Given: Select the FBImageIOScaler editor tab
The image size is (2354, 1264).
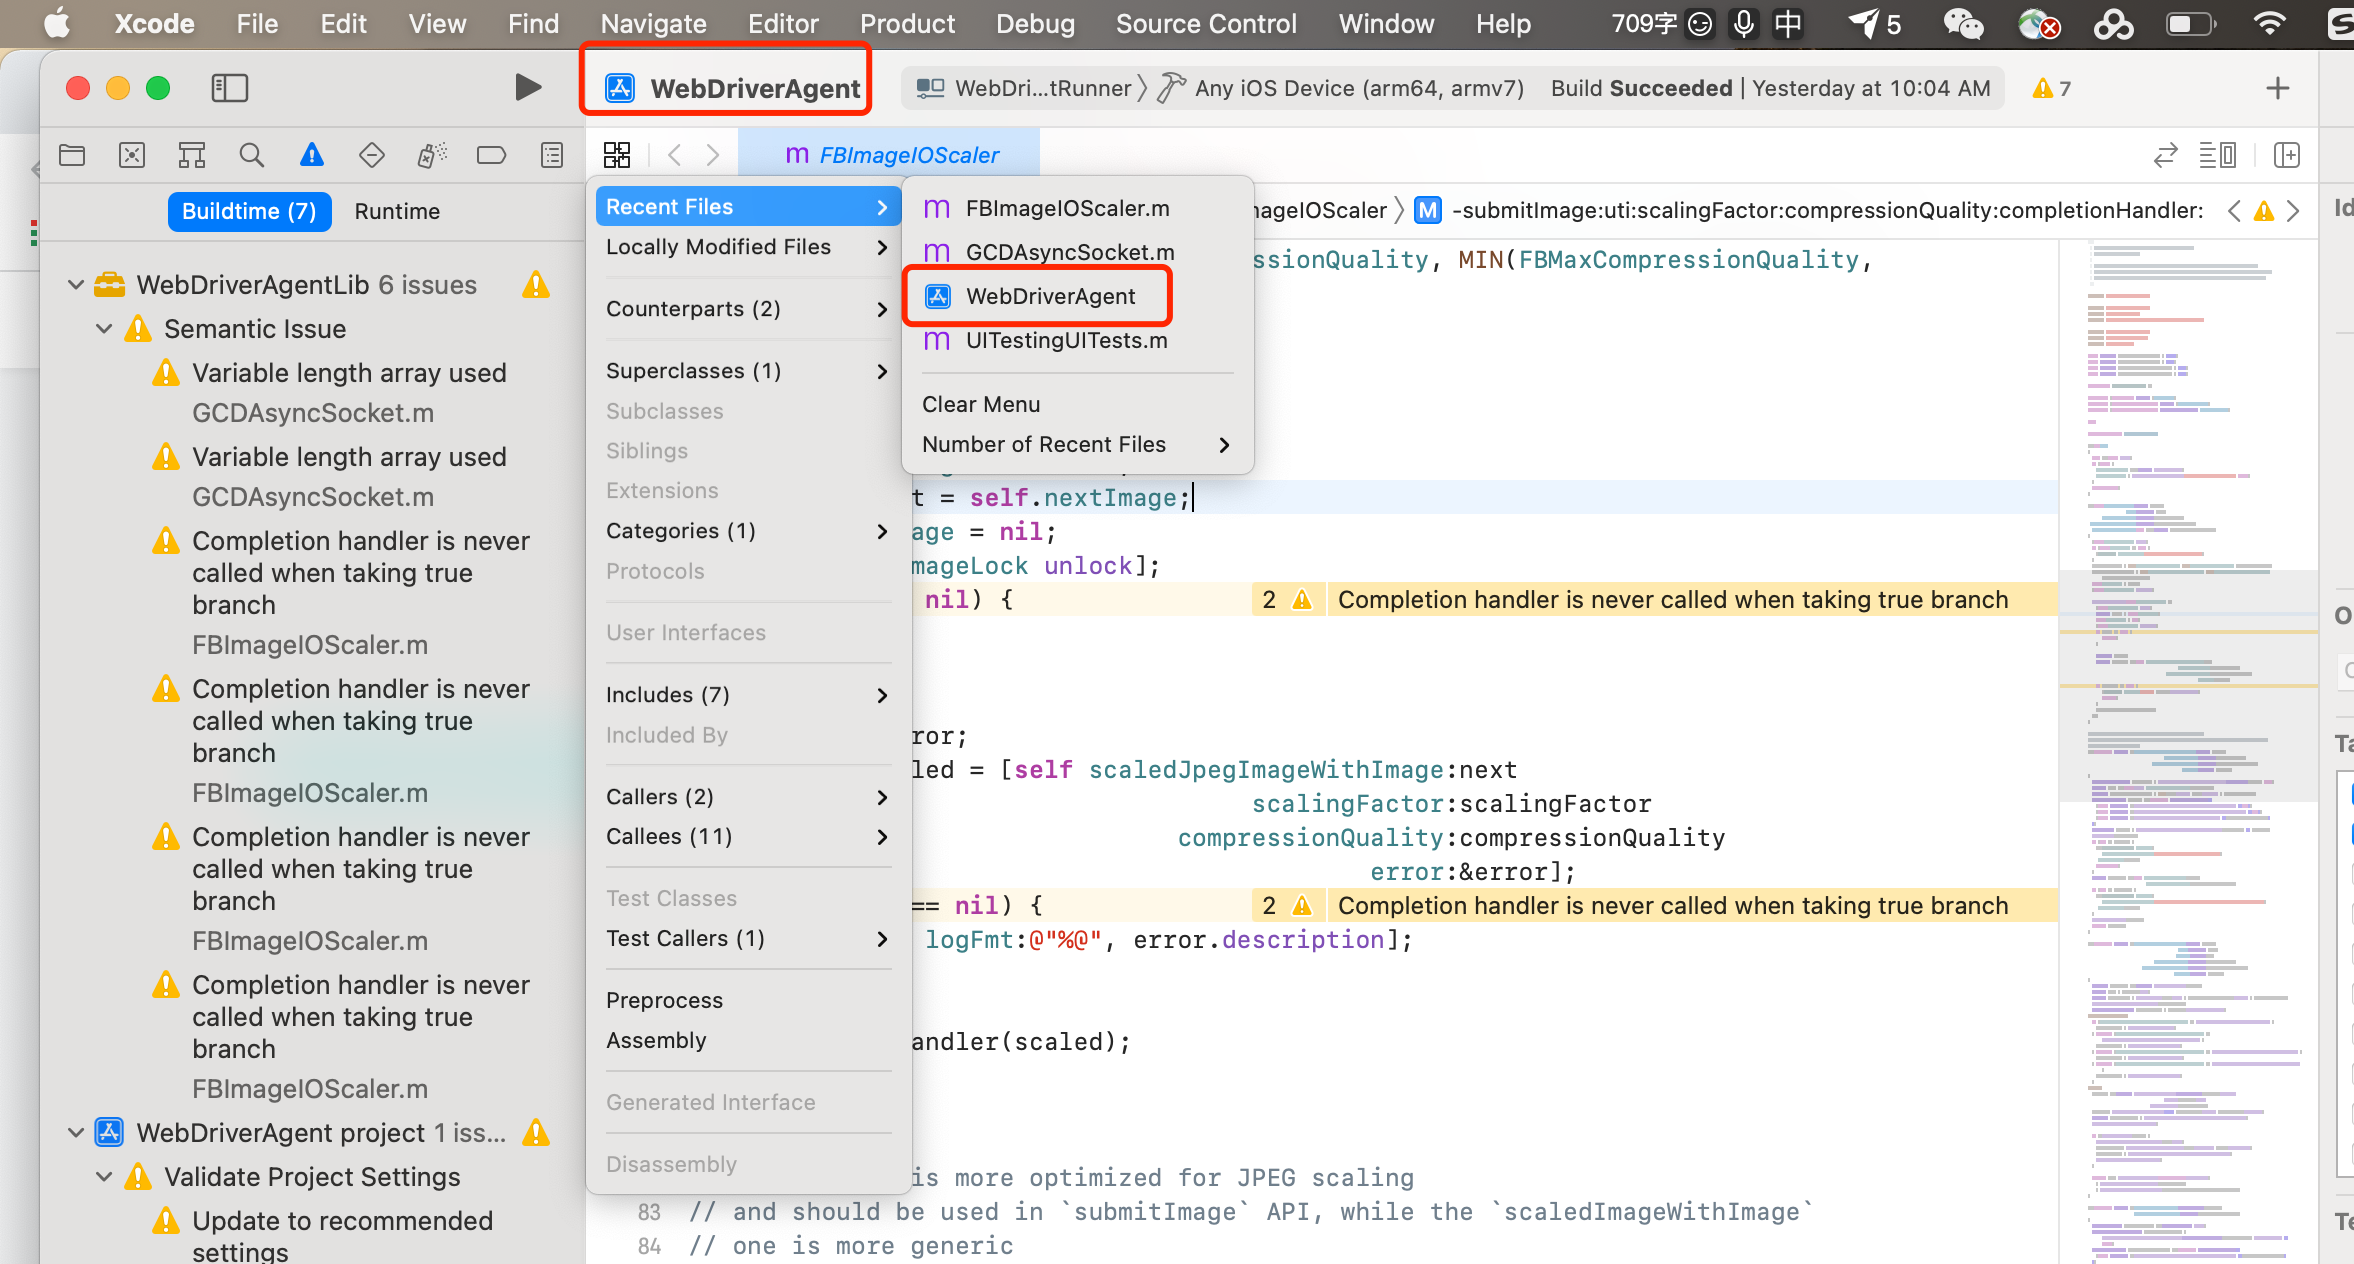Looking at the screenshot, I should [890, 155].
